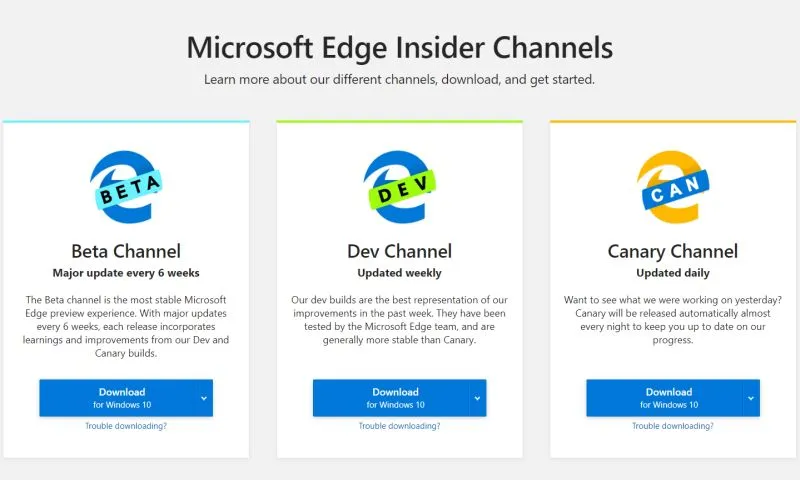800x480 pixels.
Task: Expand the Beta download platform dropdown arrow
Action: 204,397
